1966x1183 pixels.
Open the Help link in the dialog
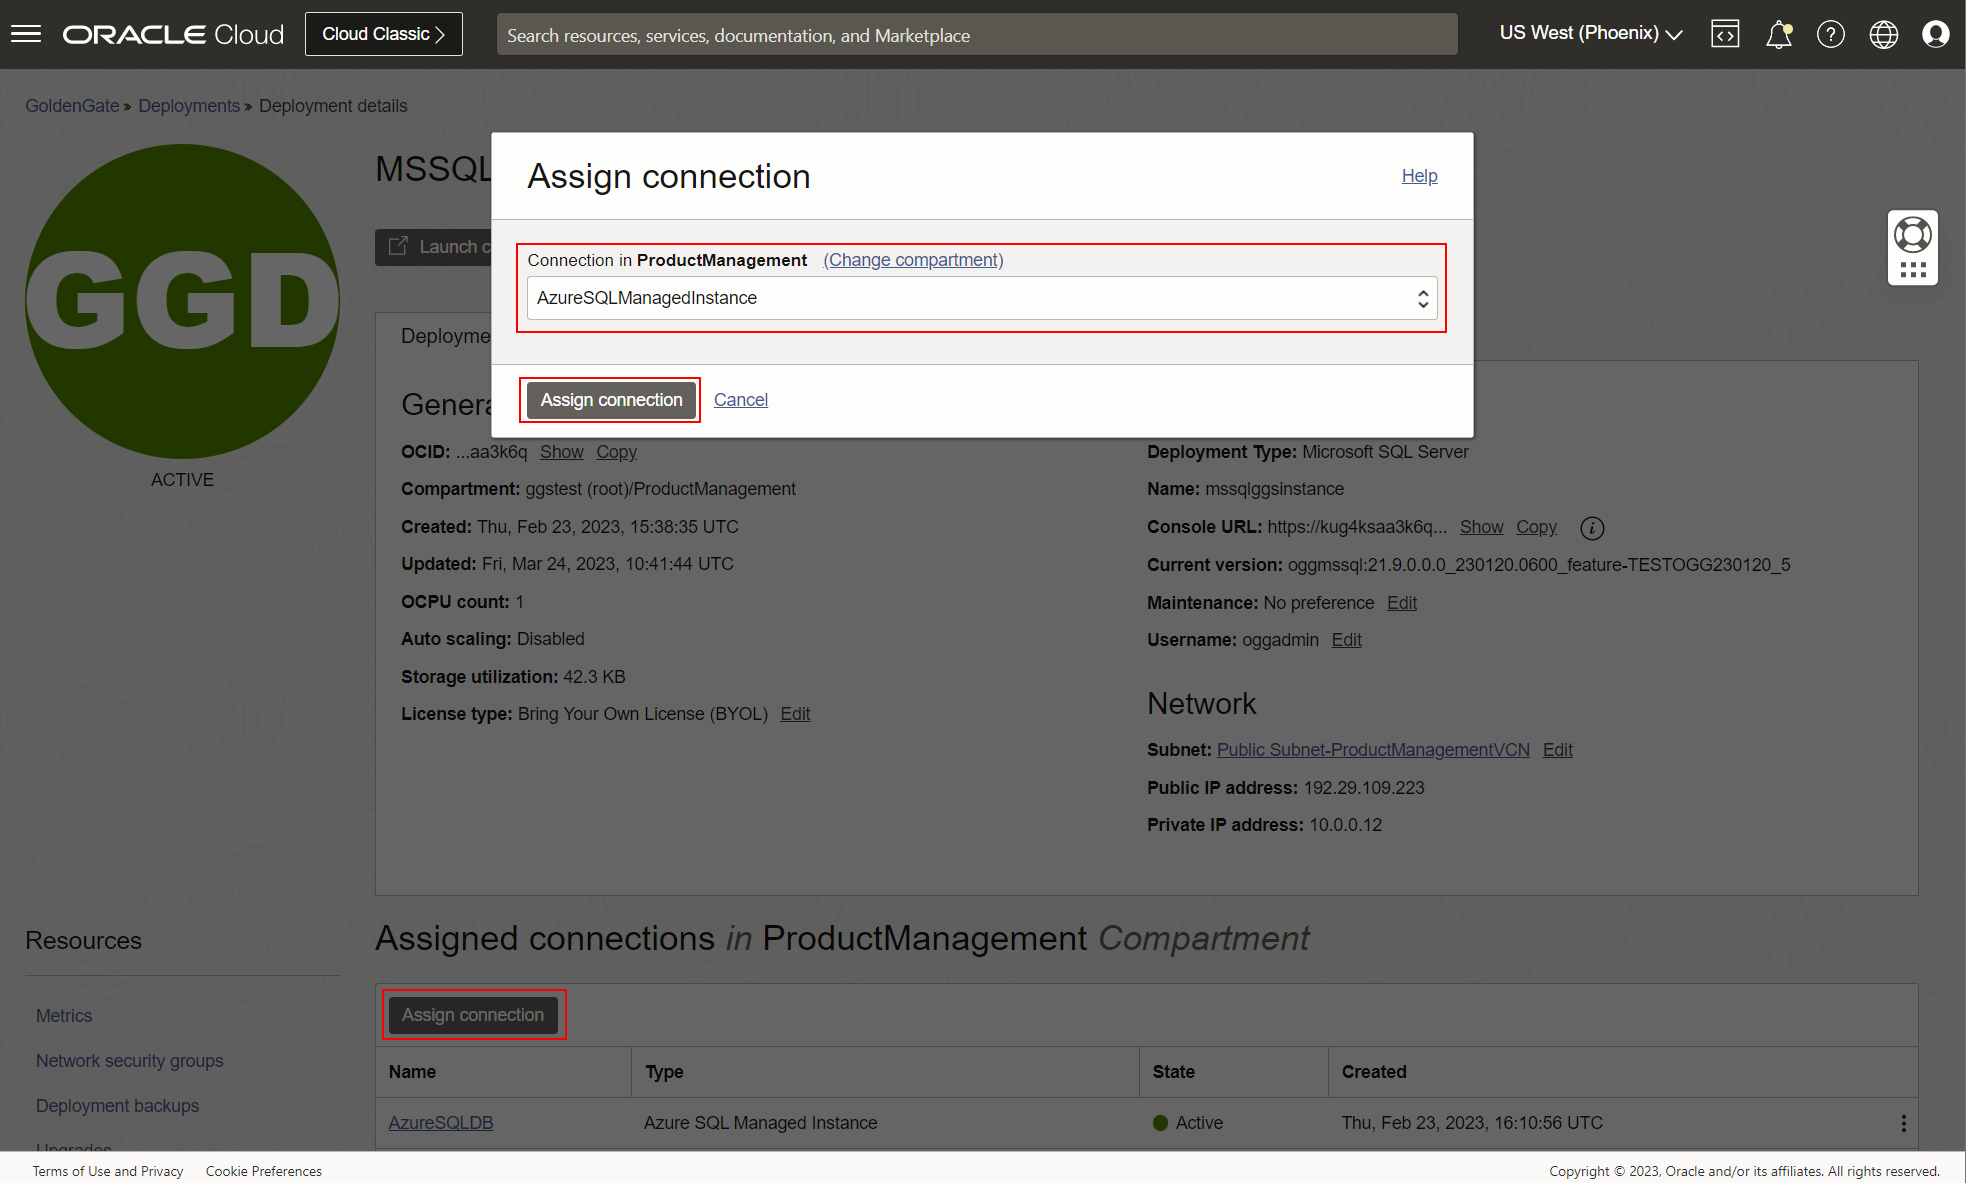1418,176
